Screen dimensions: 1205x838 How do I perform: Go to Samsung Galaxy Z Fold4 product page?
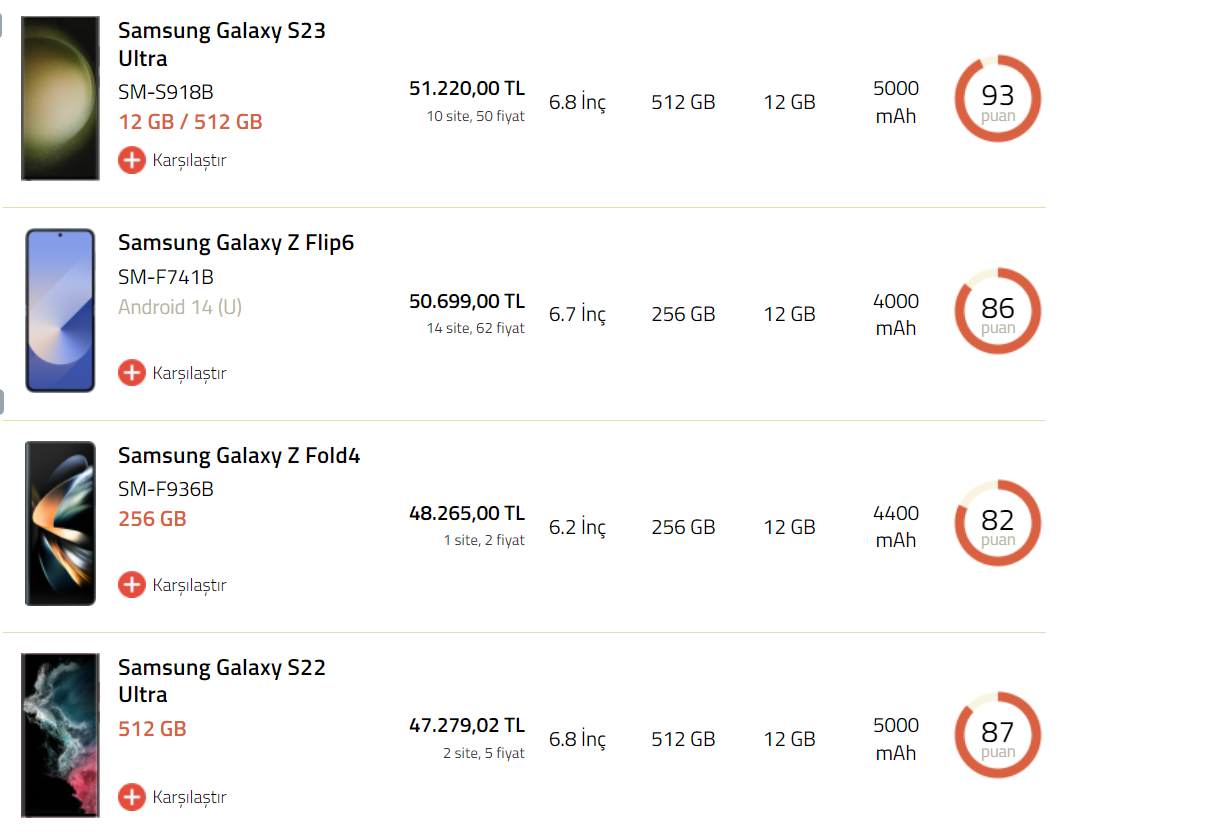239,456
